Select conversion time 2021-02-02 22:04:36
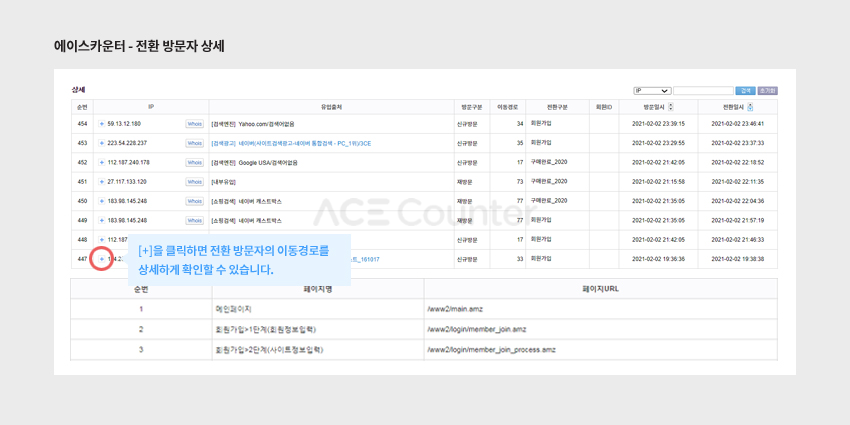 tap(737, 201)
